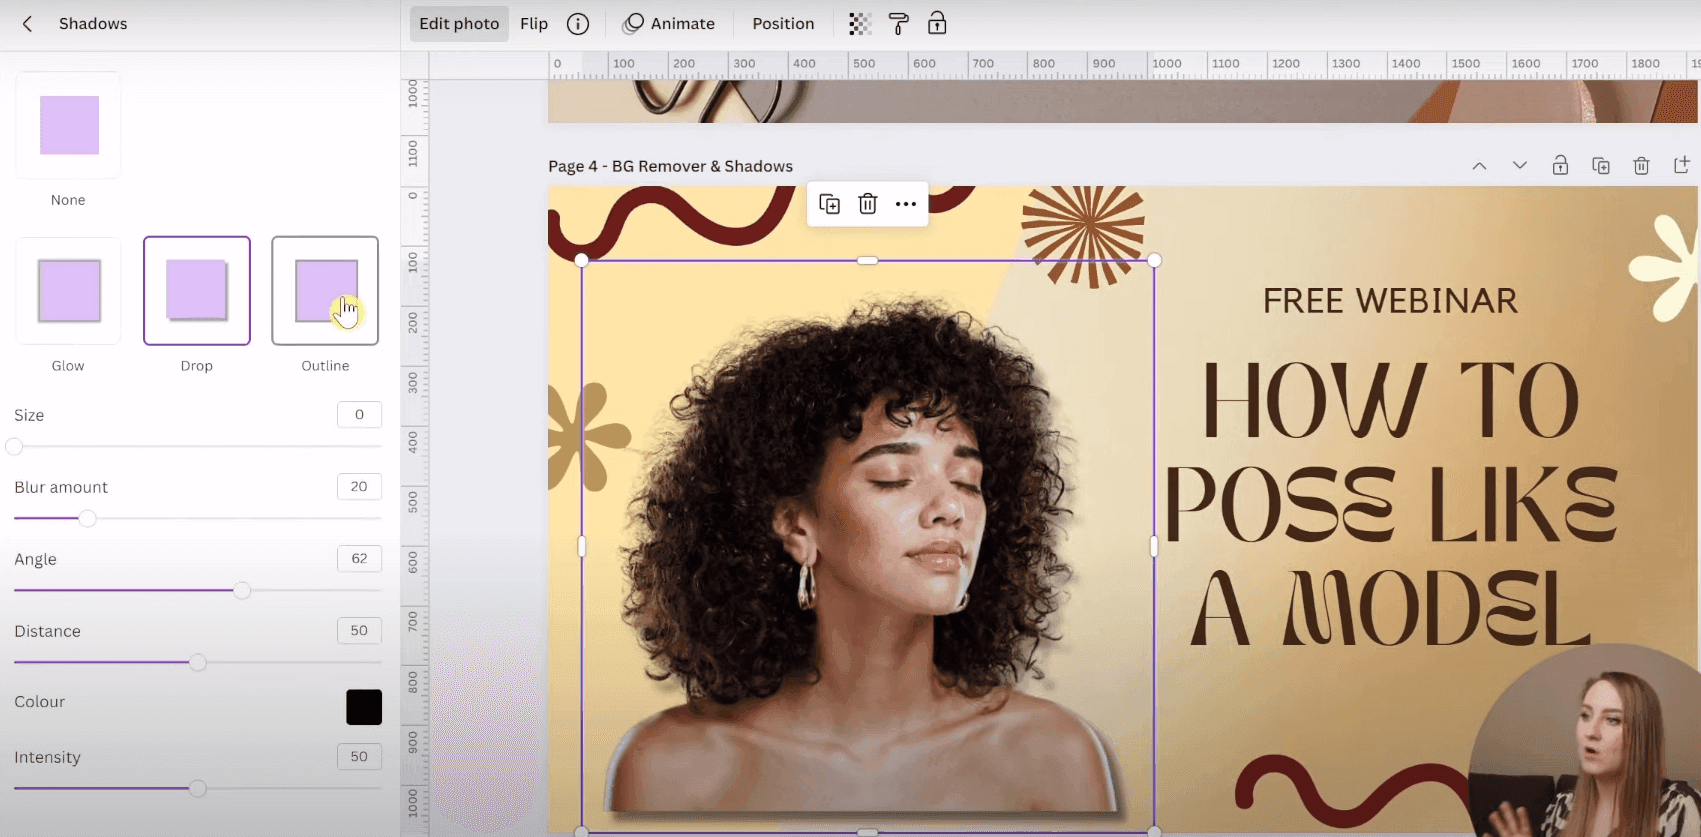This screenshot has width=1701, height=837.
Task: Open the Animate options
Action: [x=669, y=24]
